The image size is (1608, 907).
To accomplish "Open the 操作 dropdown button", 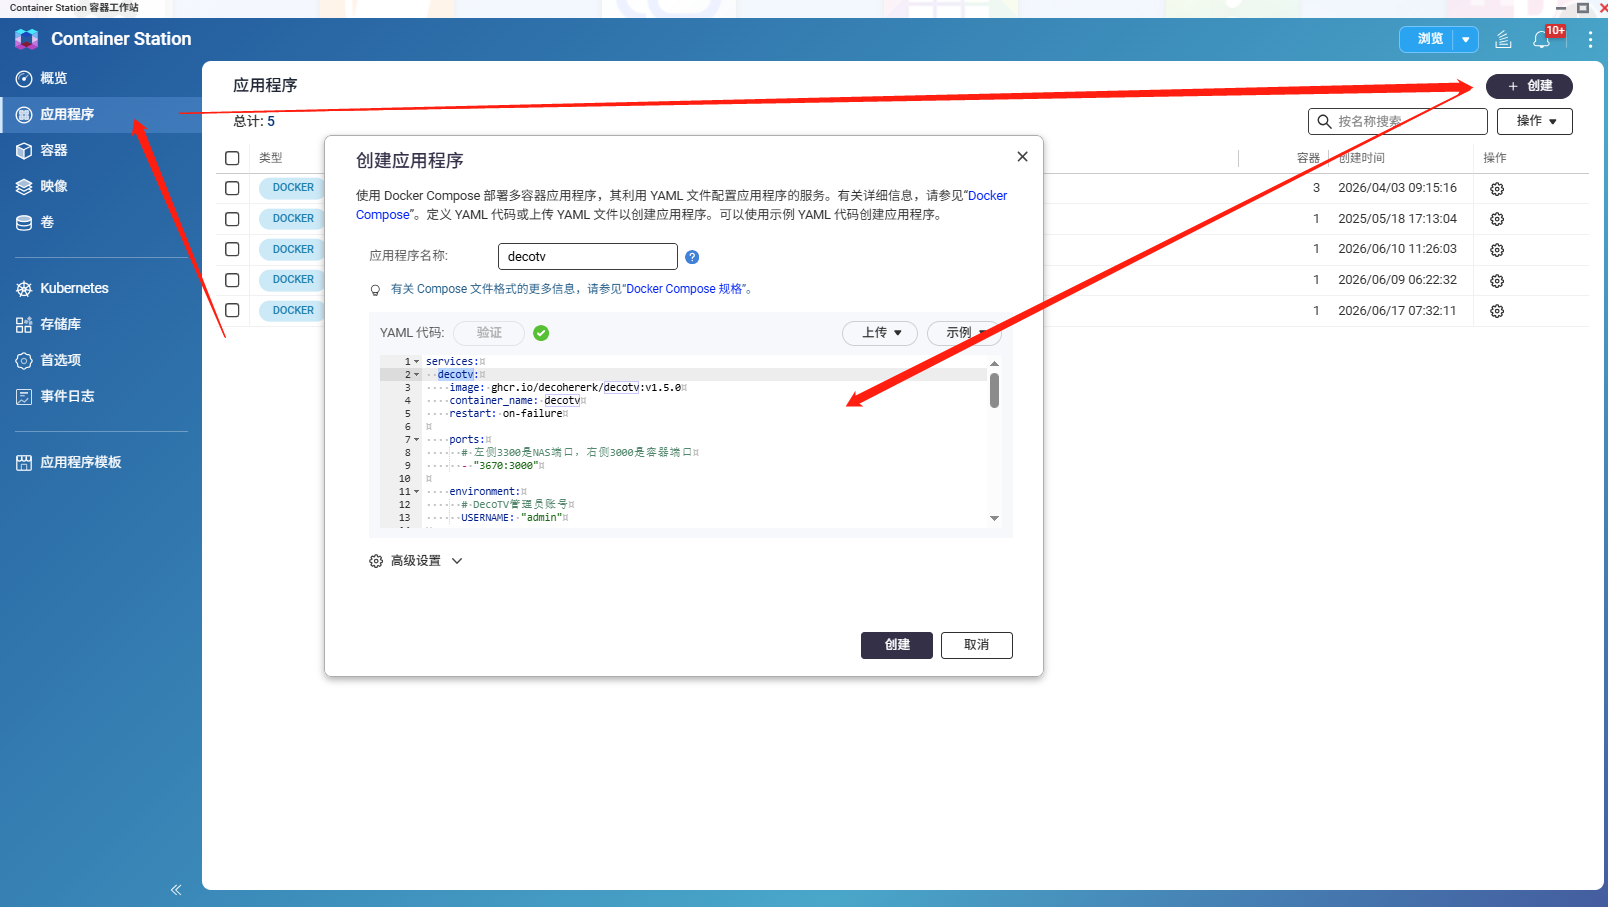I will [1534, 121].
